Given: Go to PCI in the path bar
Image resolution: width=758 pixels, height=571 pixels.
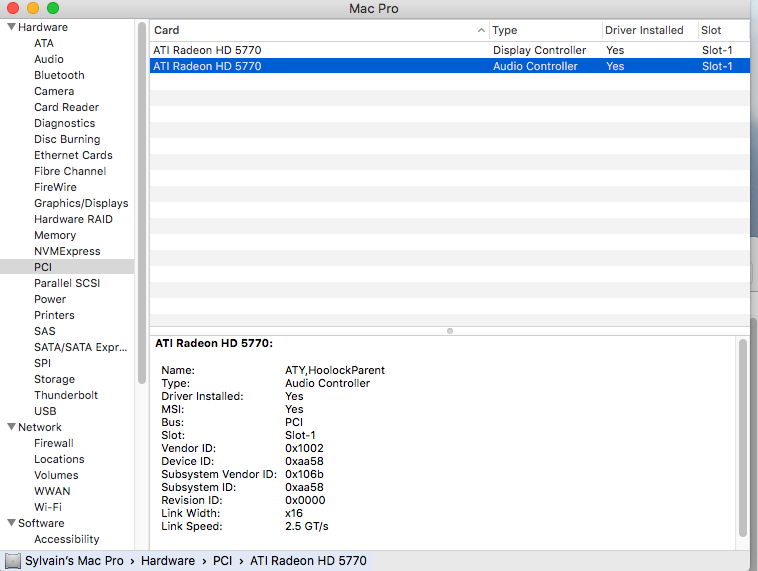Looking at the screenshot, I should click(x=222, y=561).
